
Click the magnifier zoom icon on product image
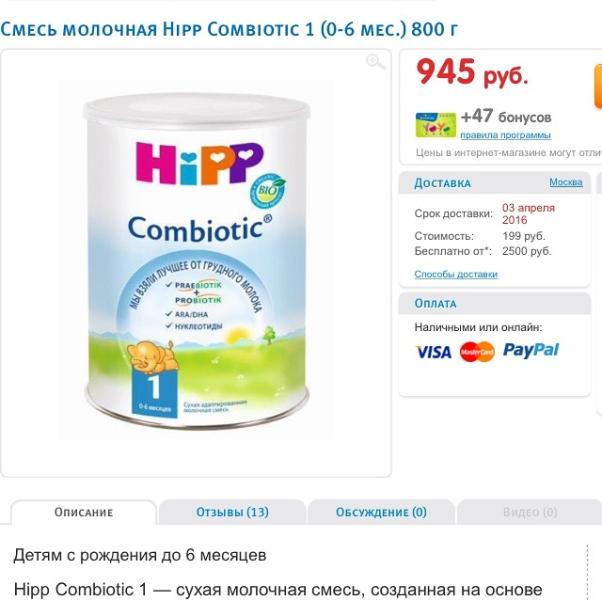[x=375, y=62]
